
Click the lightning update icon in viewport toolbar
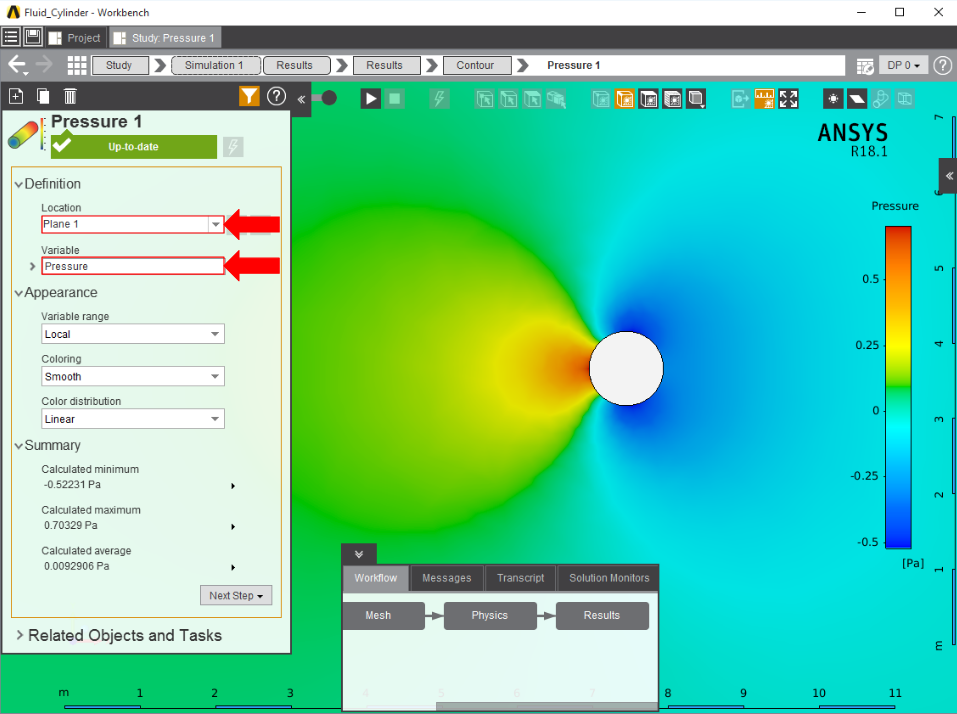tap(439, 98)
